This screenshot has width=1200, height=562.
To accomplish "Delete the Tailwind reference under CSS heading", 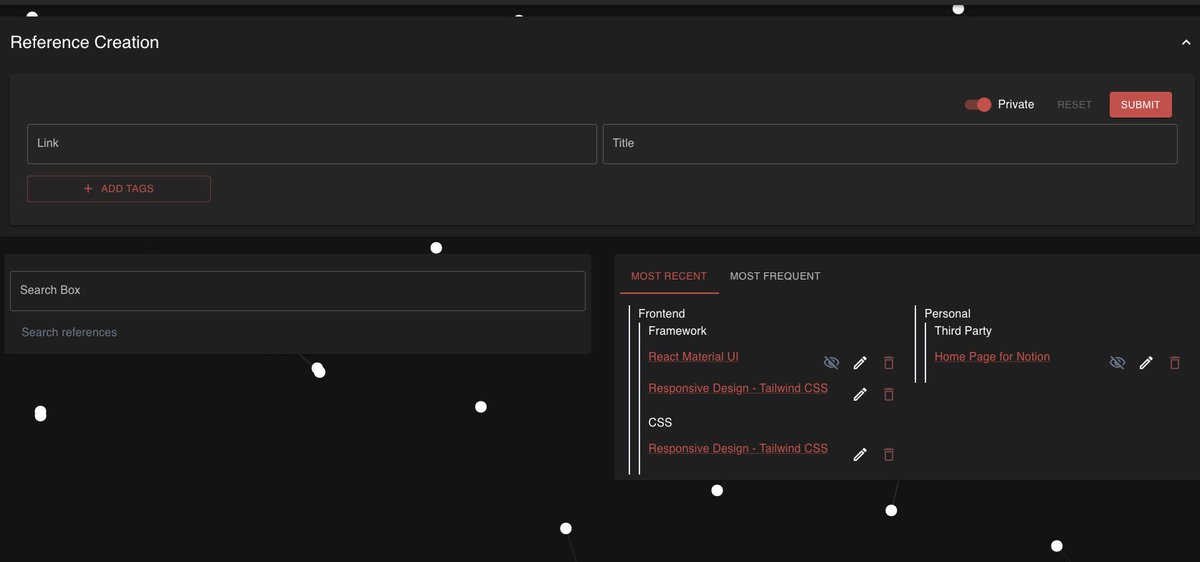I will [x=889, y=455].
